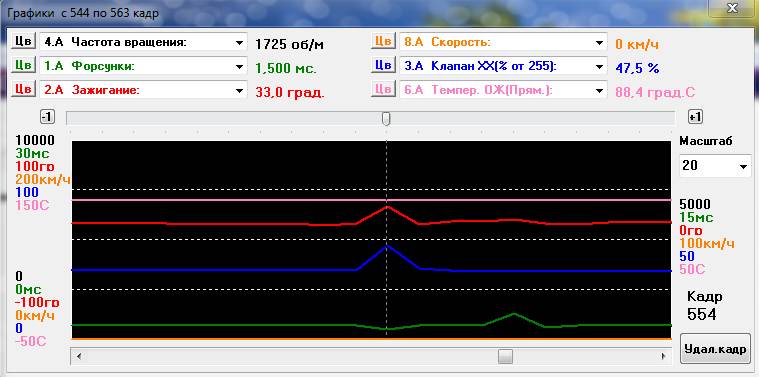This screenshot has width=759, height=377.
Task: Click the horizontal scrollbar right arrow
Action: pyautogui.click(x=664, y=357)
